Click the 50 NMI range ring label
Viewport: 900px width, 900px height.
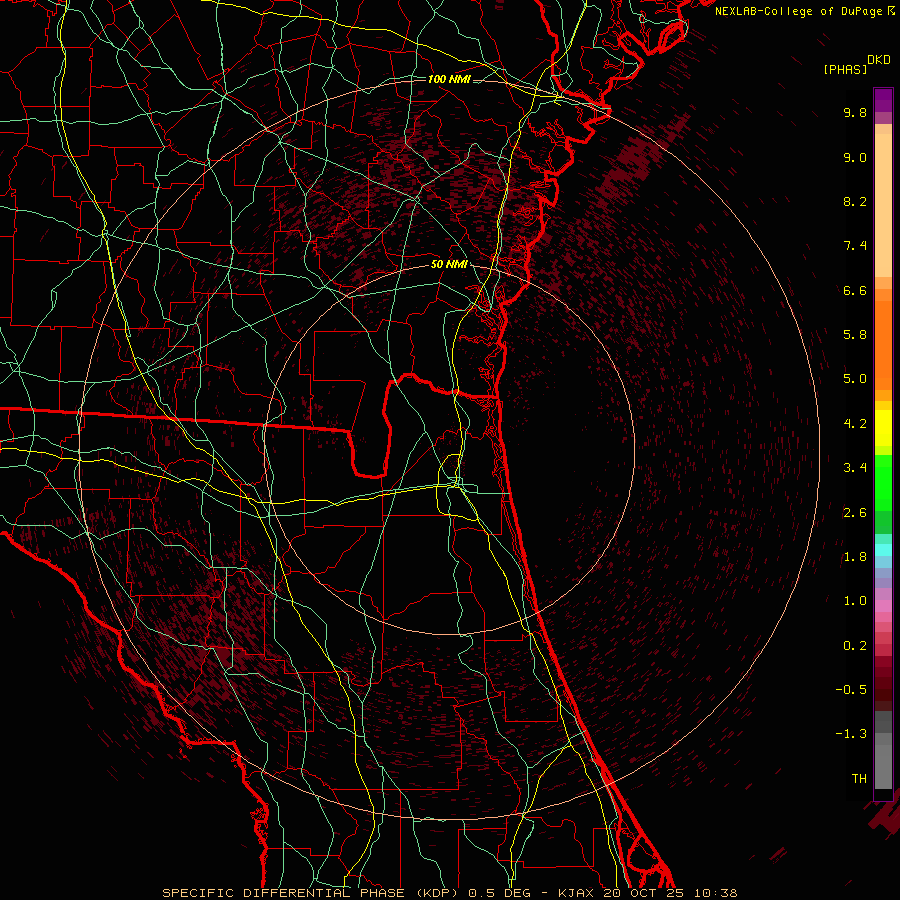click(448, 264)
